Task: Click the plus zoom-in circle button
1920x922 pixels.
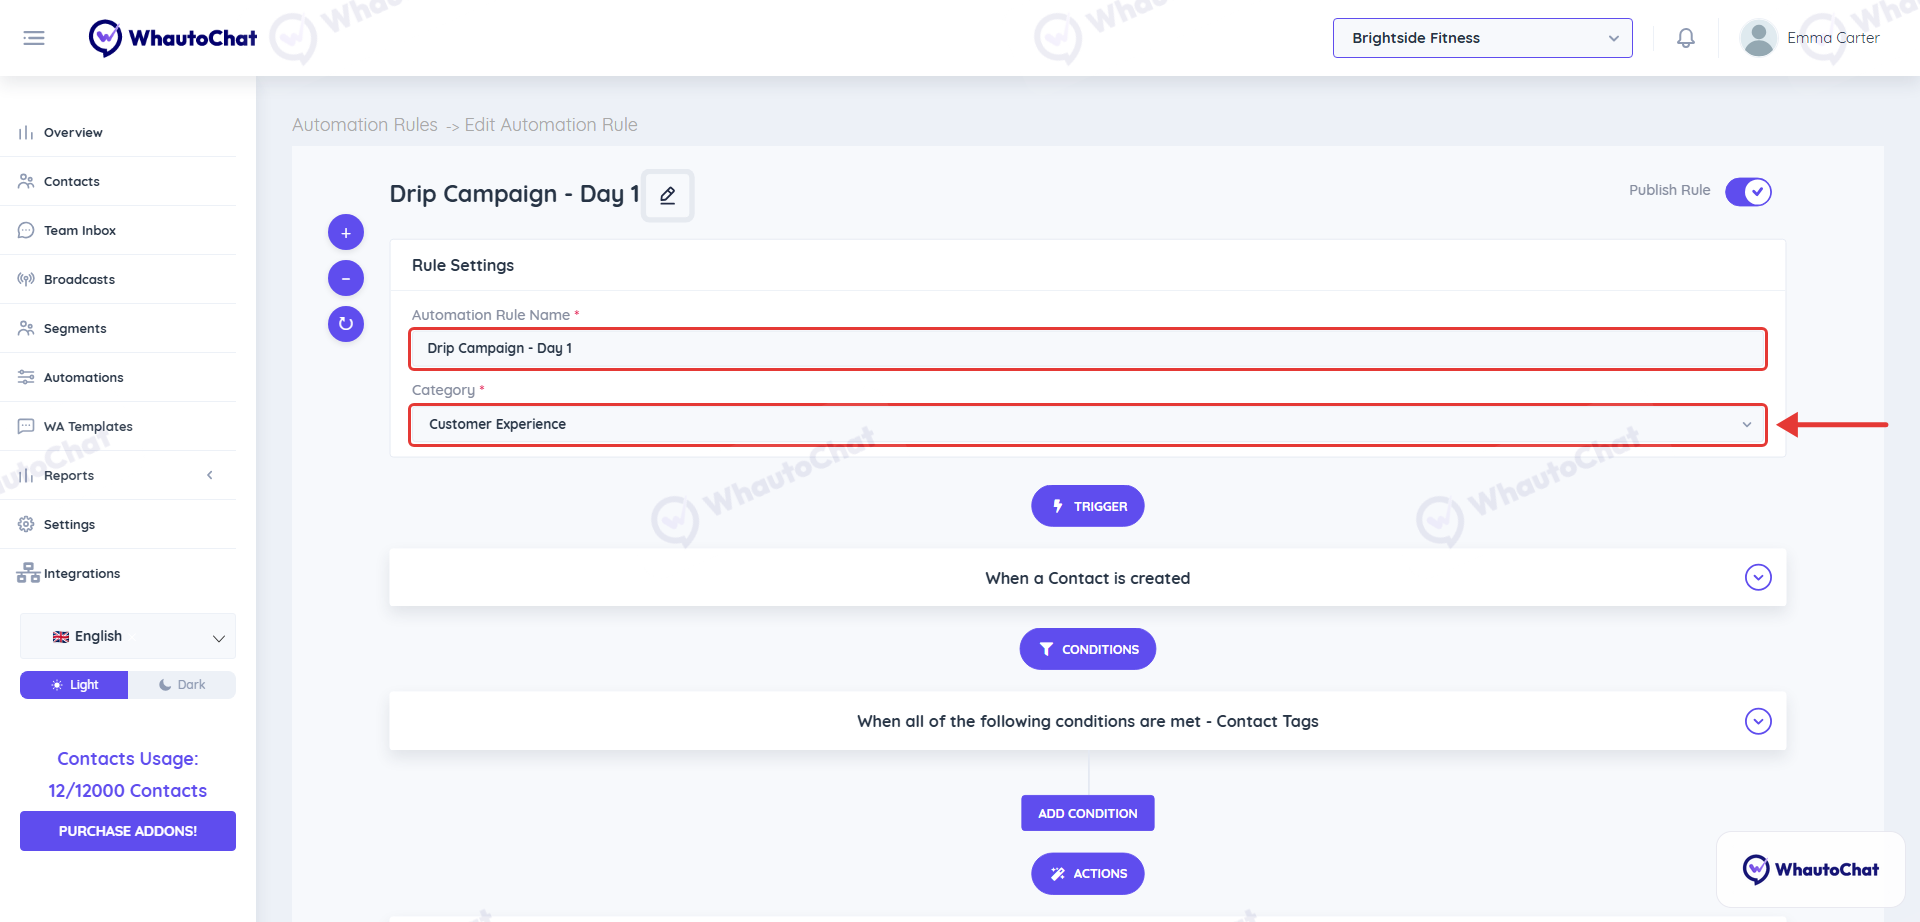Action: 346,232
